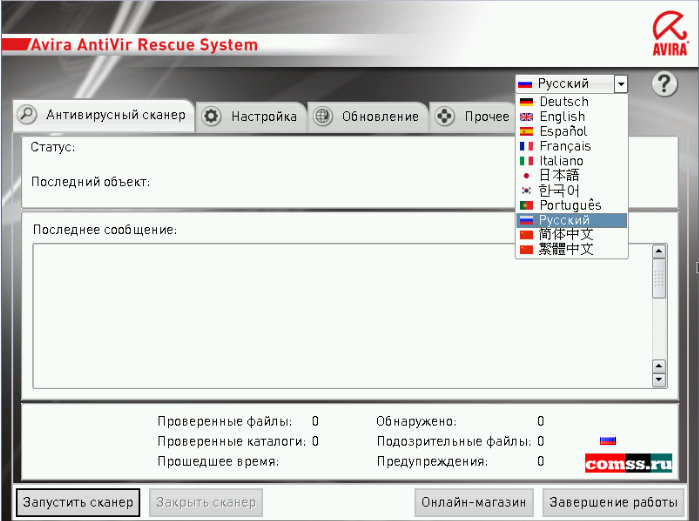
Task: Select 简体中文 language option
Action: [572, 234]
